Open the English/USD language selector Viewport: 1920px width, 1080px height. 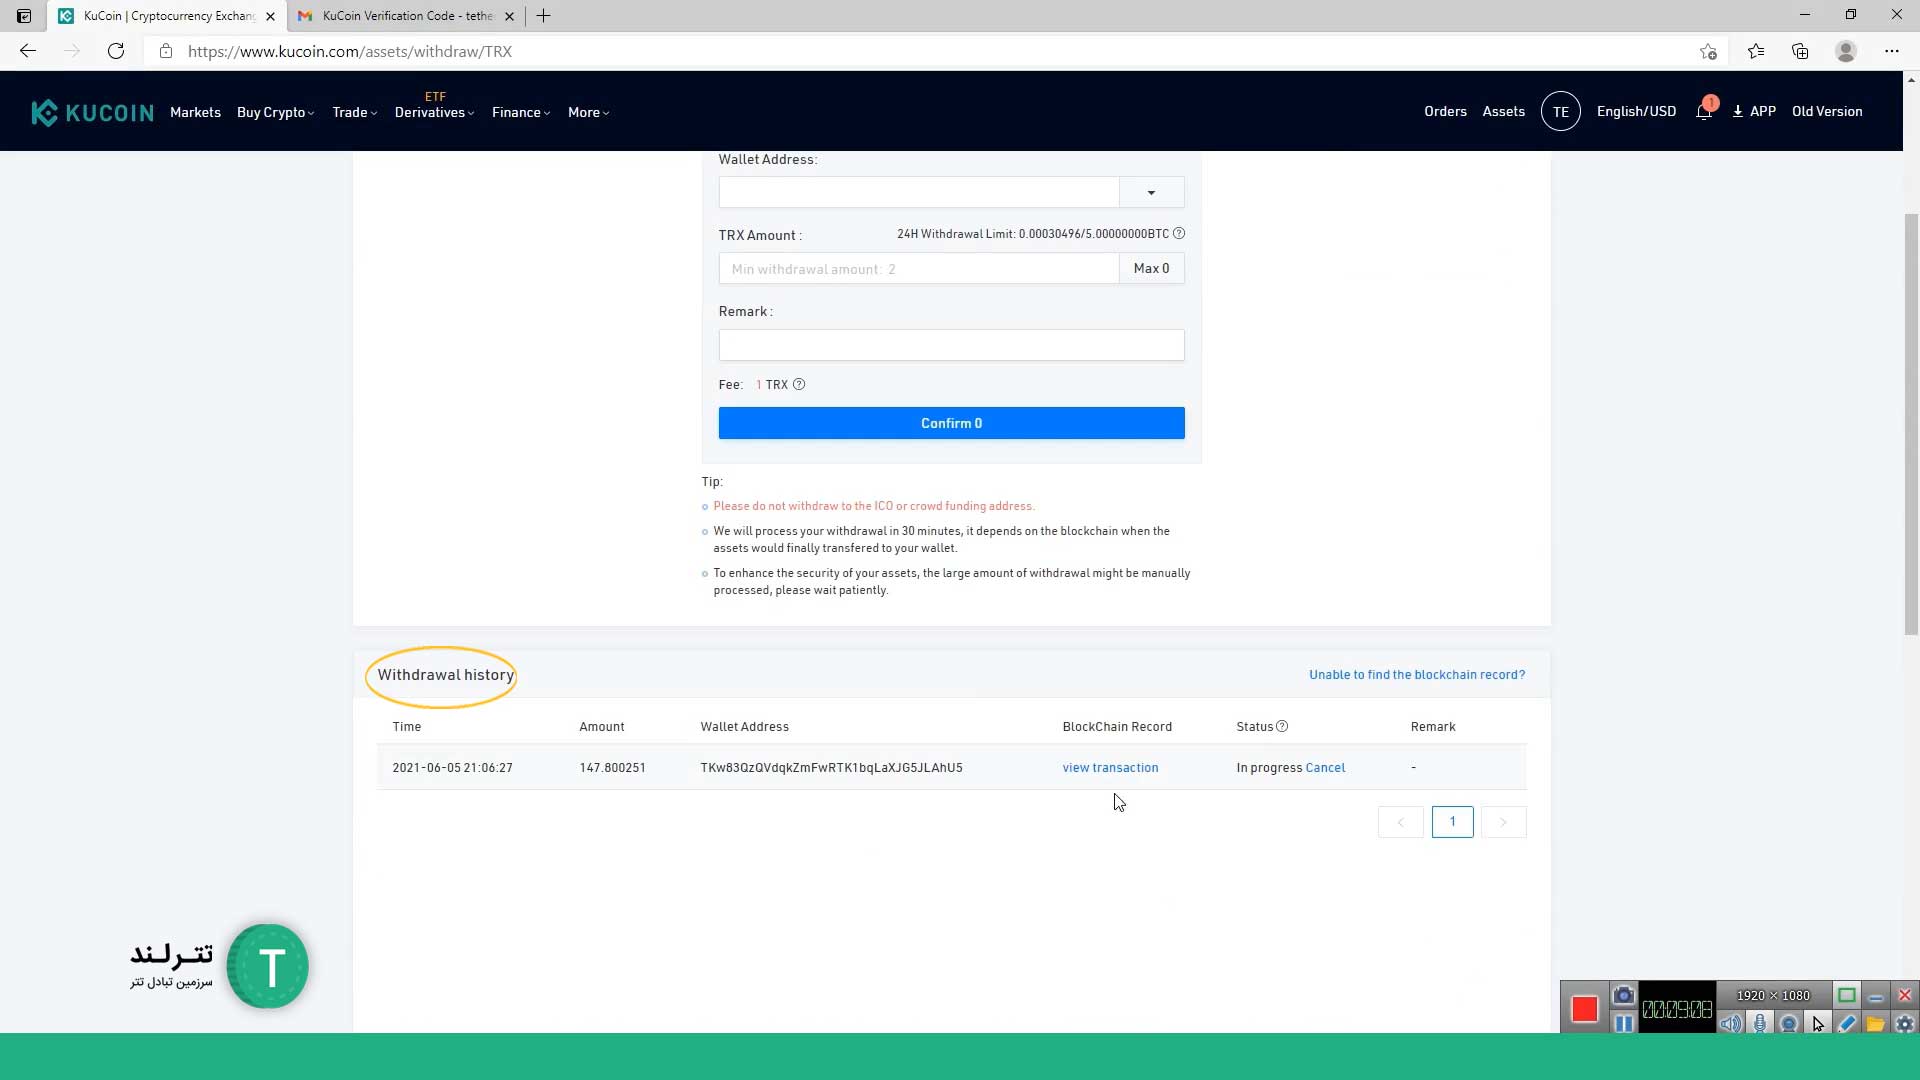[x=1636, y=111]
